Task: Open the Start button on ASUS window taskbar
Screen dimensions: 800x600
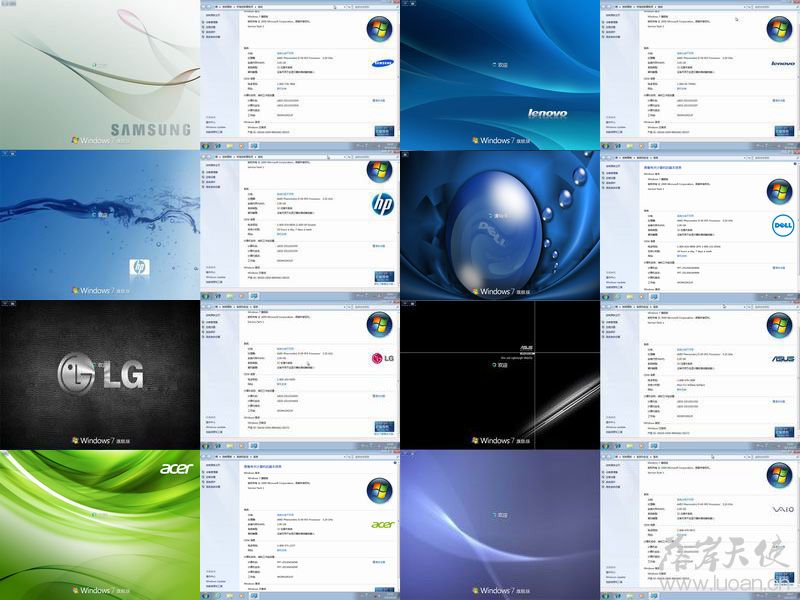Action: [x=606, y=446]
